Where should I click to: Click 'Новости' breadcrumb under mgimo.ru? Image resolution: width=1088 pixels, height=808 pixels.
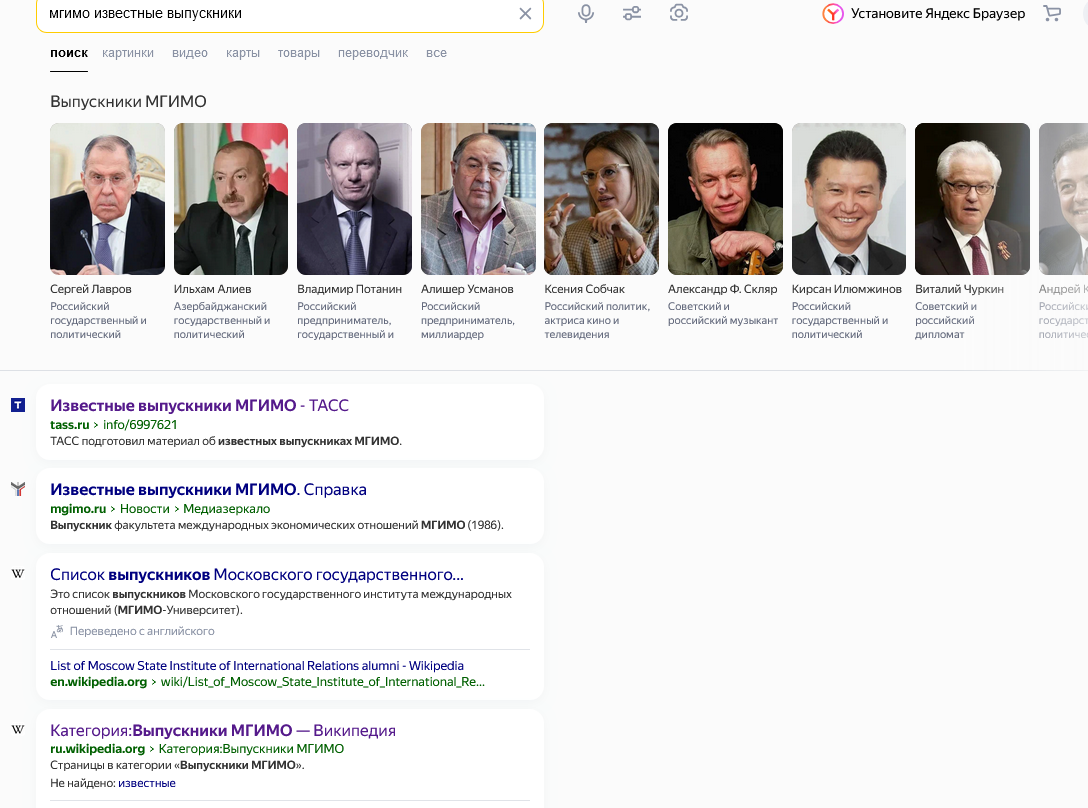click(144, 509)
